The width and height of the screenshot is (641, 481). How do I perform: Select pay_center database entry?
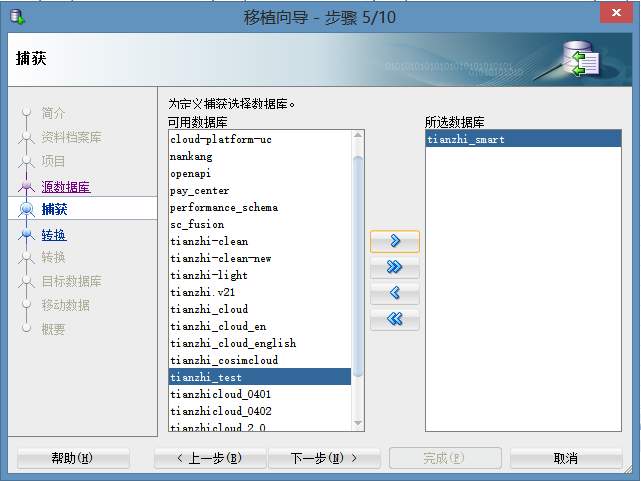tap(260, 190)
